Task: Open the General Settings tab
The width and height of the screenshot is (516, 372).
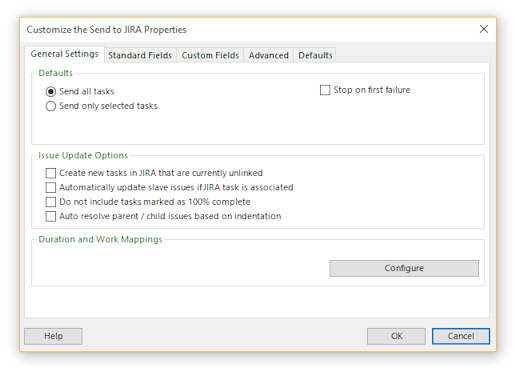Action: point(64,54)
